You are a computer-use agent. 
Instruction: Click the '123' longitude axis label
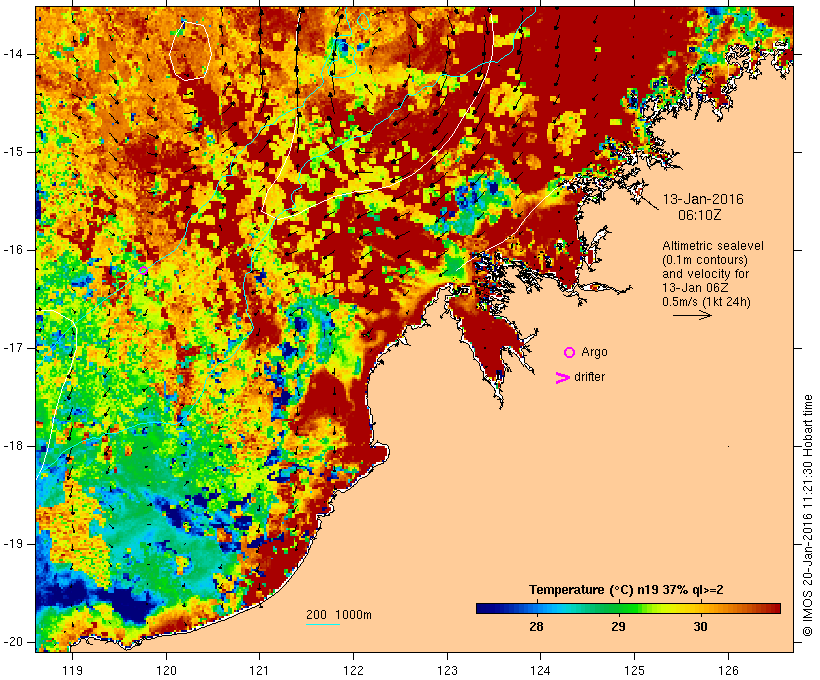447,670
